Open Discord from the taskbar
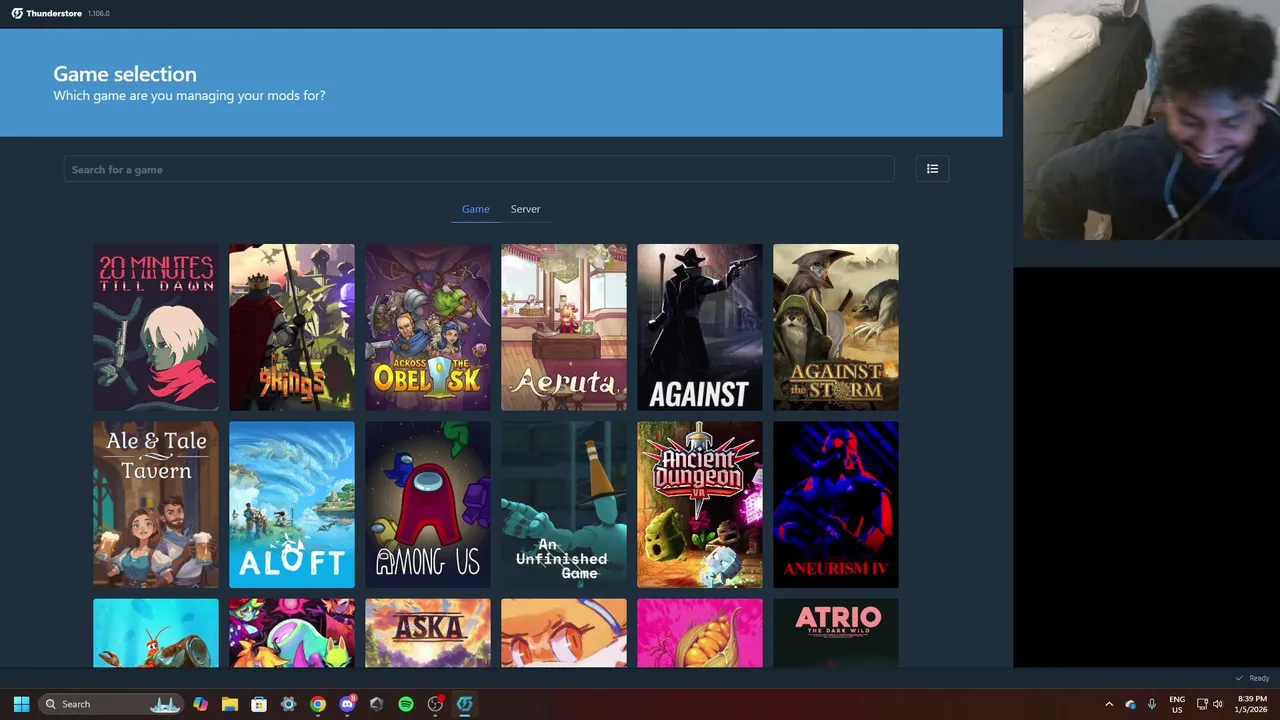The image size is (1280, 720). pyautogui.click(x=347, y=704)
